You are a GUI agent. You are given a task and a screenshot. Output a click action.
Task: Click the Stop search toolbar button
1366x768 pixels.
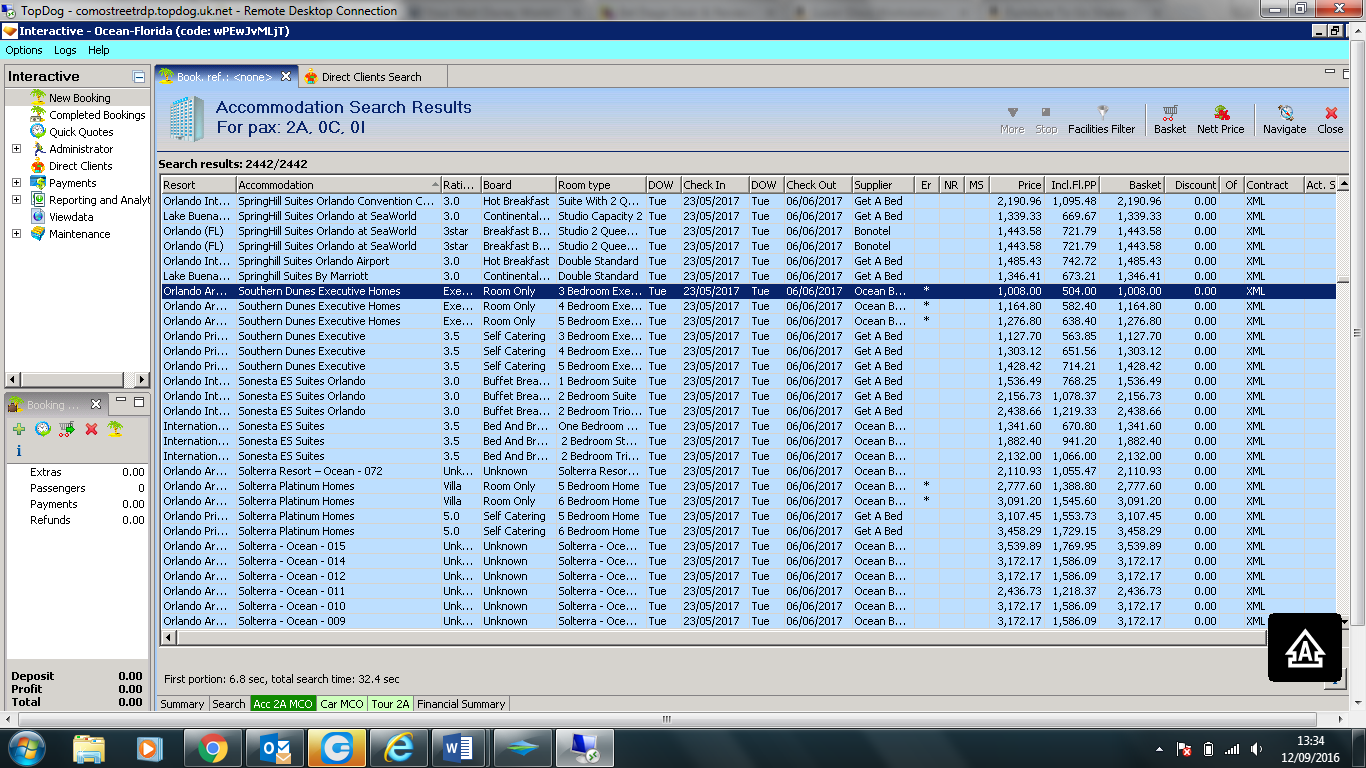coord(1046,120)
